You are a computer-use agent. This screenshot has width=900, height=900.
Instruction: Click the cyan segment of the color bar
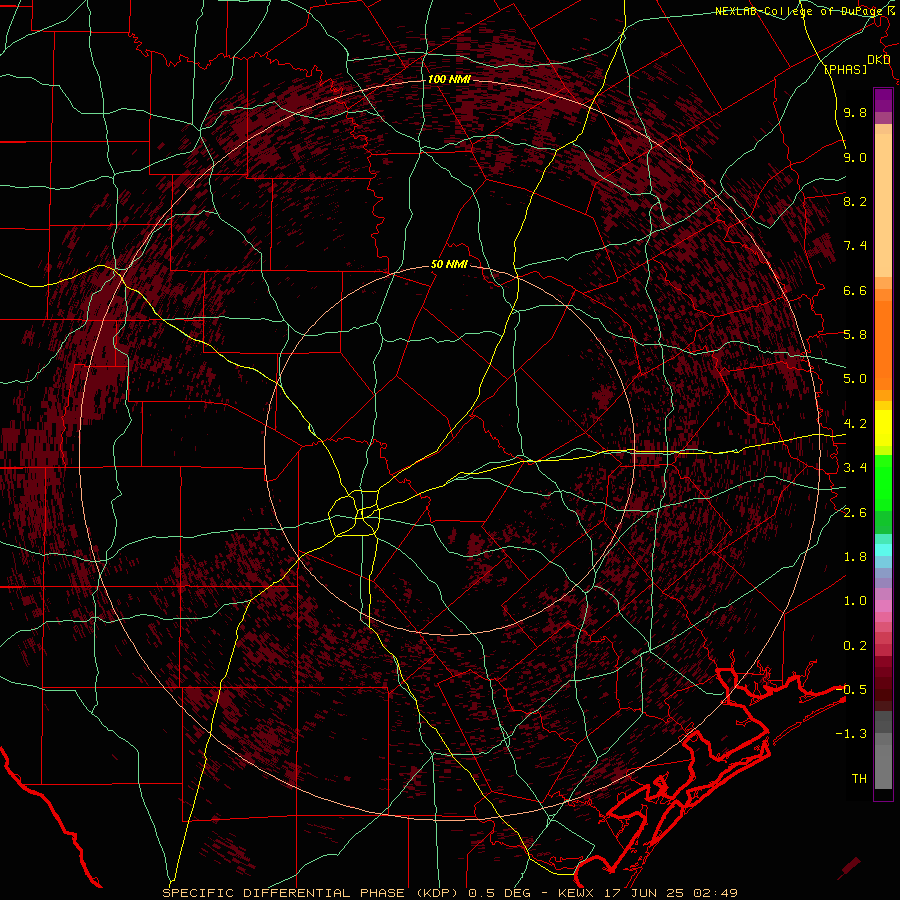tap(883, 550)
